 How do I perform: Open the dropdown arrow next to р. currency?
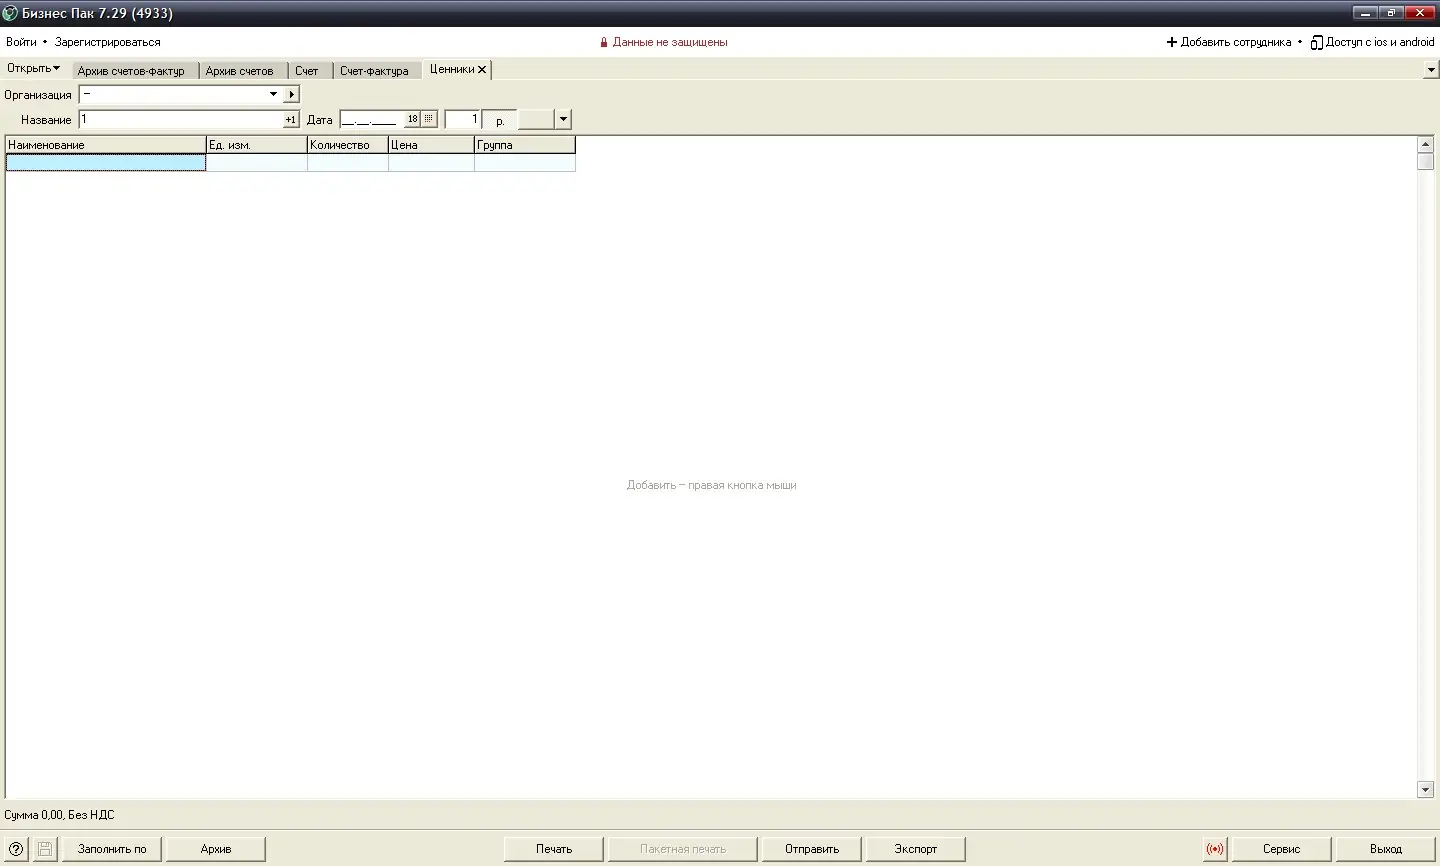563,119
